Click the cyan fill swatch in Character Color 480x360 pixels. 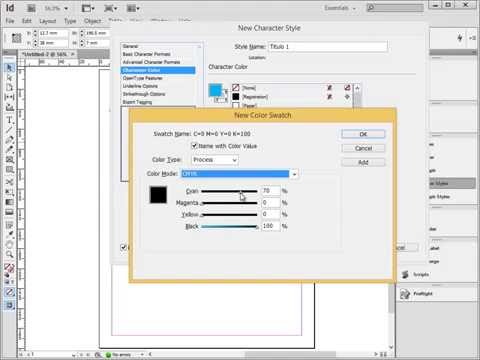215,90
